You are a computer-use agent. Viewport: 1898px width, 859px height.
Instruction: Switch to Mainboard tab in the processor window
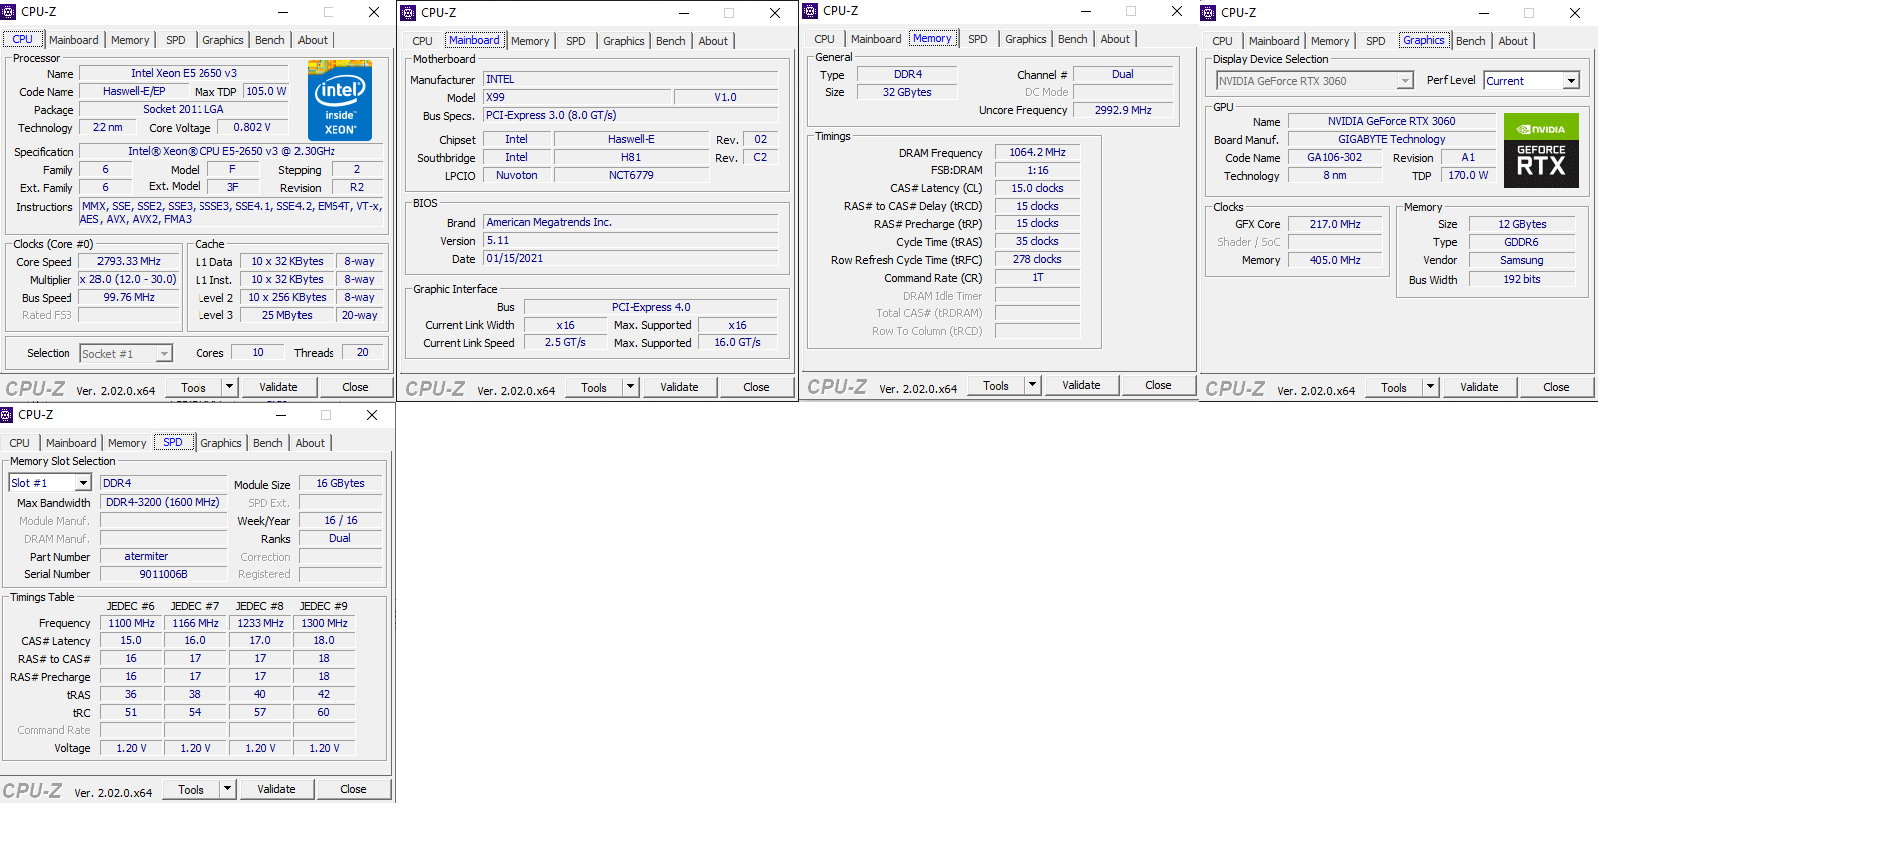click(x=74, y=40)
